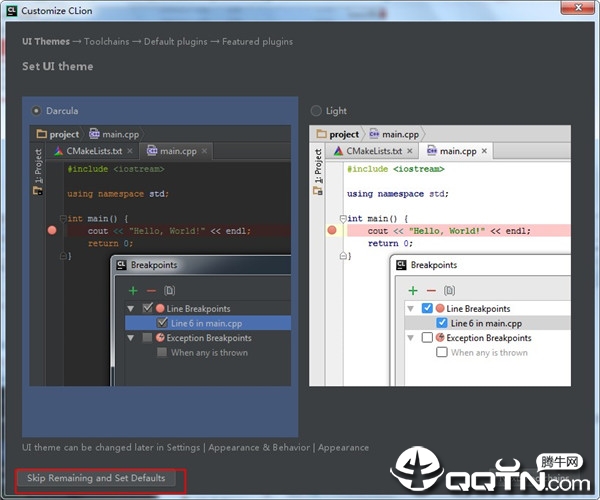Viewport: 600px width, 500px height.
Task: Click Hello World cout line in Light editor
Action: point(459,231)
